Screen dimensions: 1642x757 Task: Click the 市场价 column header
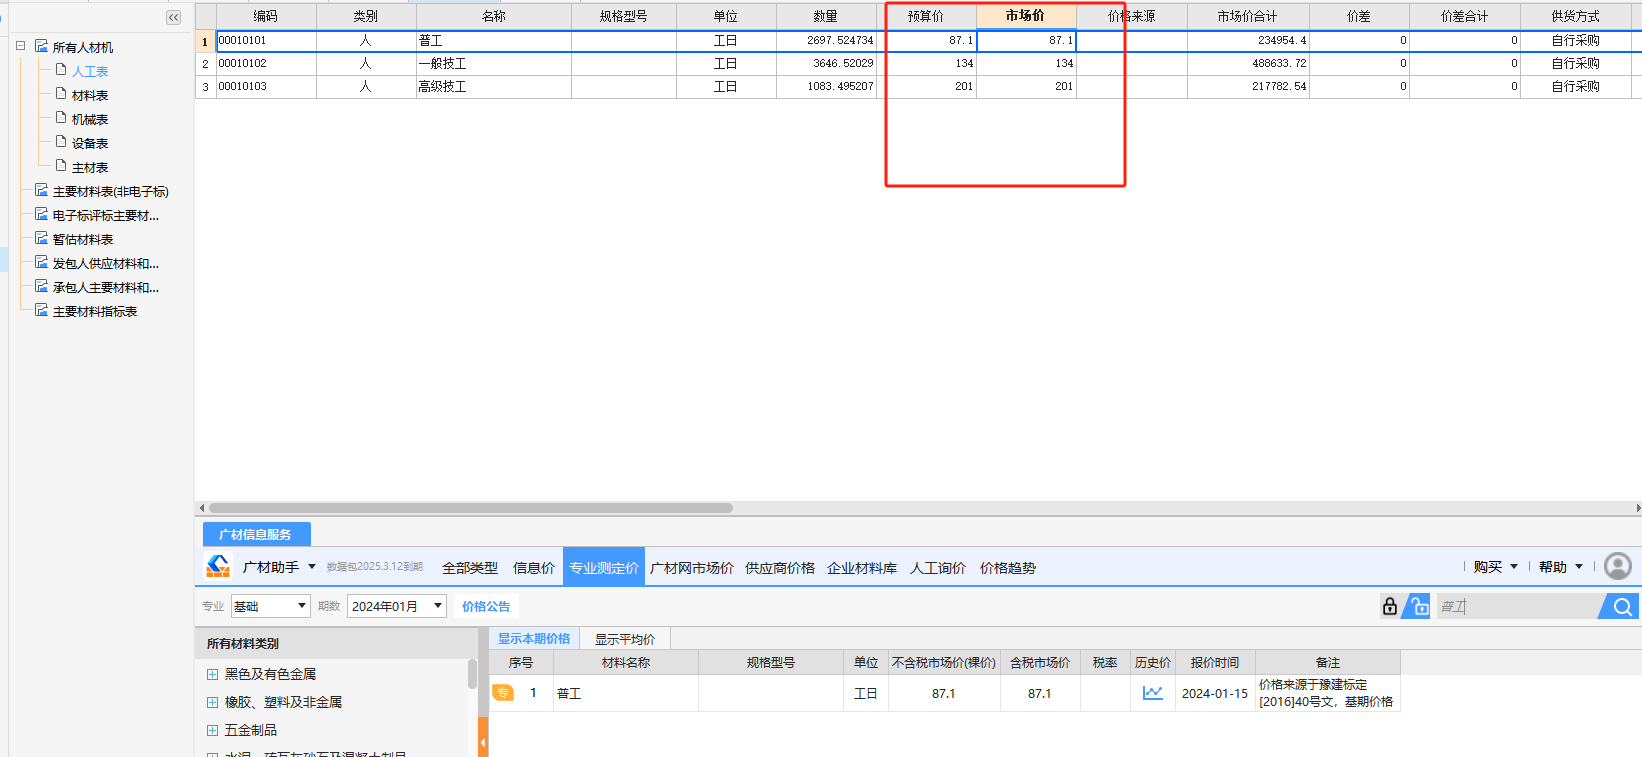click(x=1026, y=16)
